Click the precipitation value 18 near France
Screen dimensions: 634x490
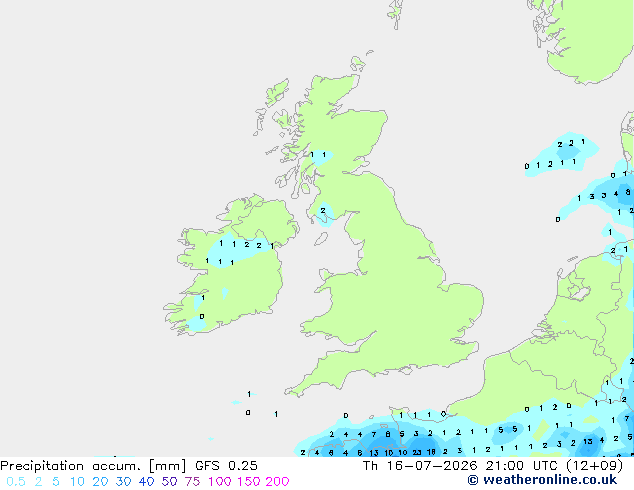[x=431, y=452]
